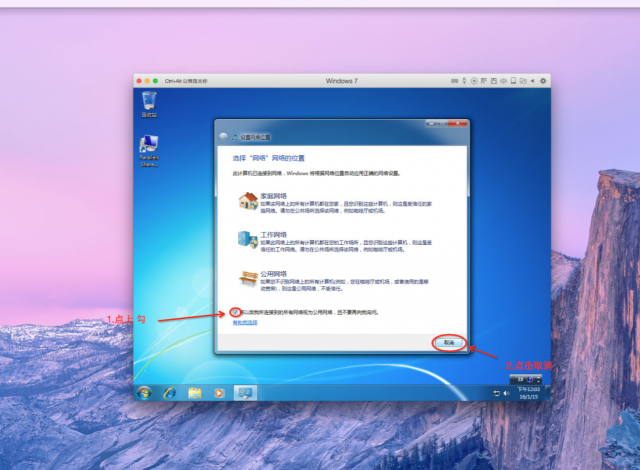Click the network adapter icon in Parallels toolbar
Image resolution: width=640 pixels, height=470 pixels.
point(484,81)
